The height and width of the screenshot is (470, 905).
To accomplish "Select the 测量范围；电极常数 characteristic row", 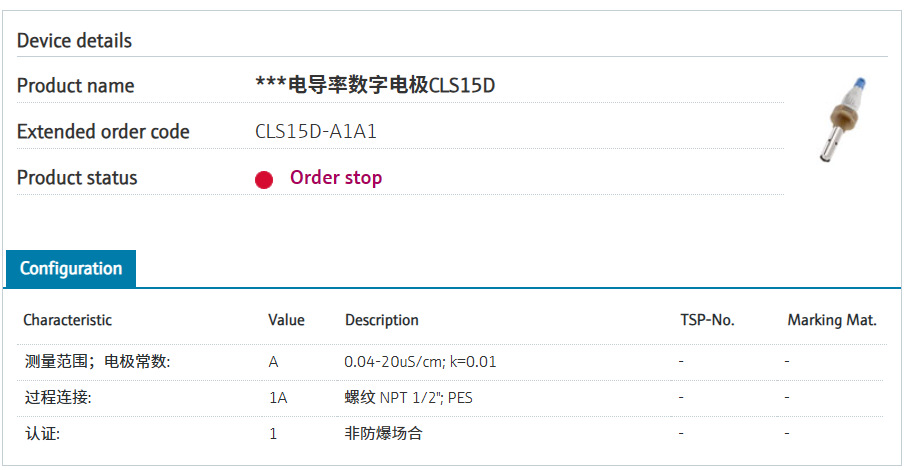I will pyautogui.click(x=98, y=362).
